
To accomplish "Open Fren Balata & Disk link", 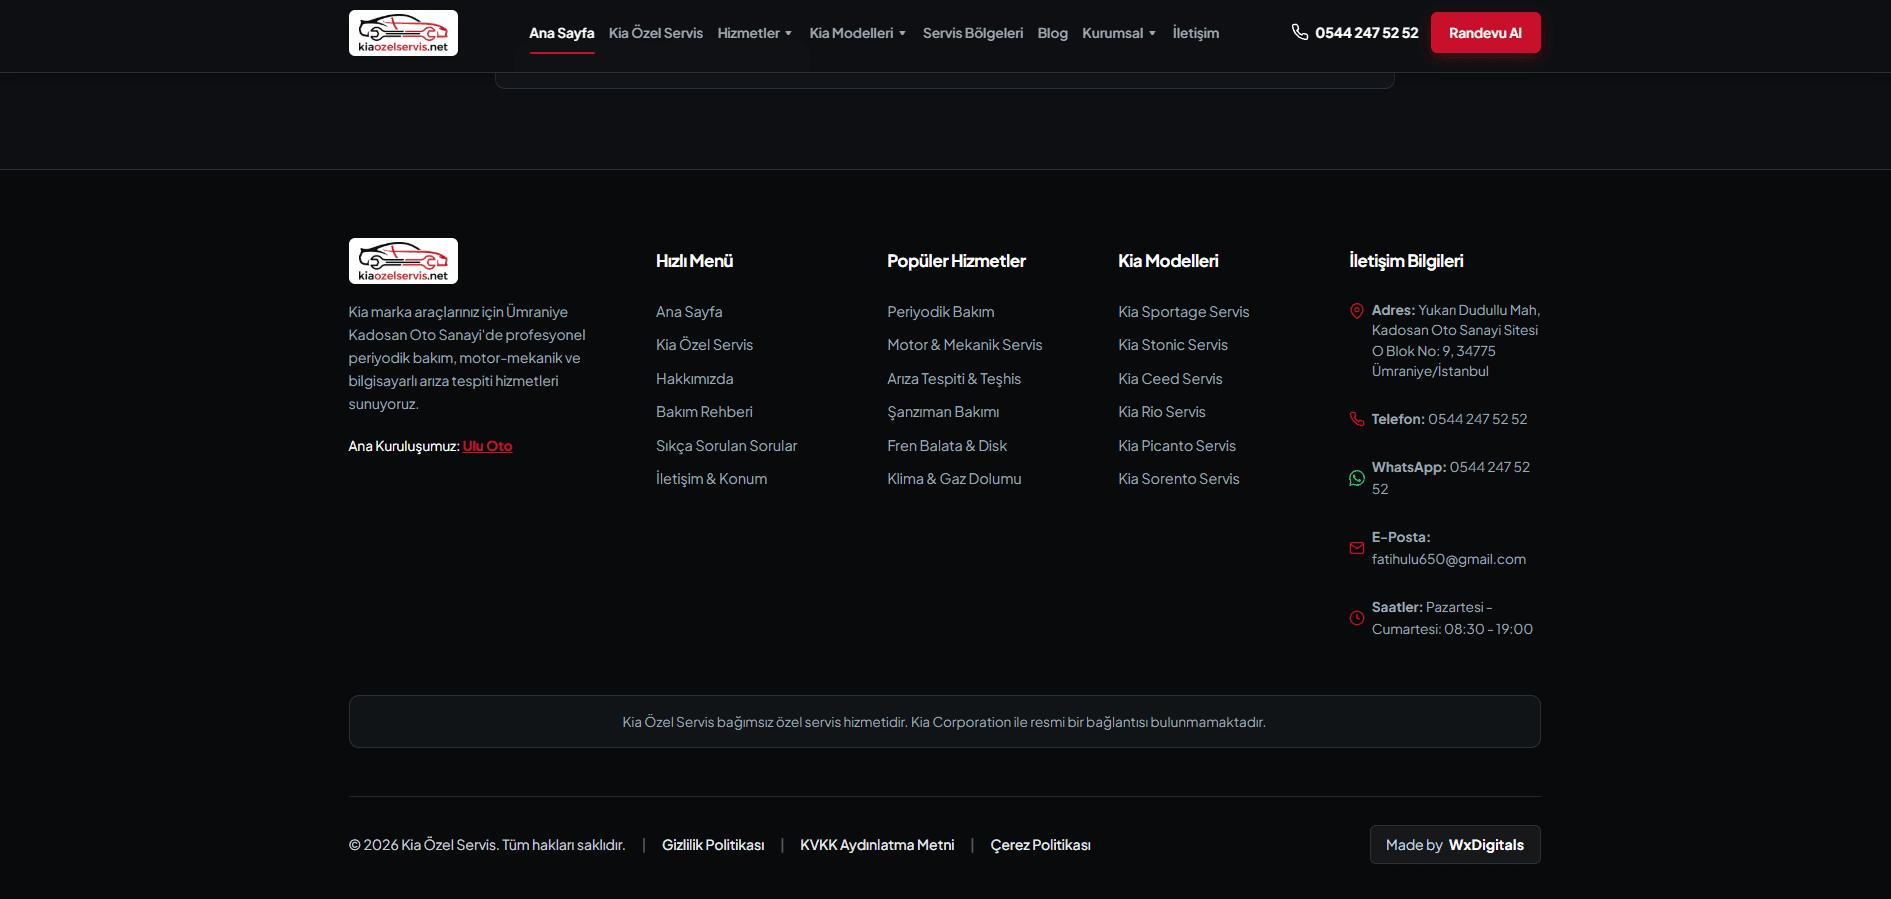I will pyautogui.click(x=947, y=446).
